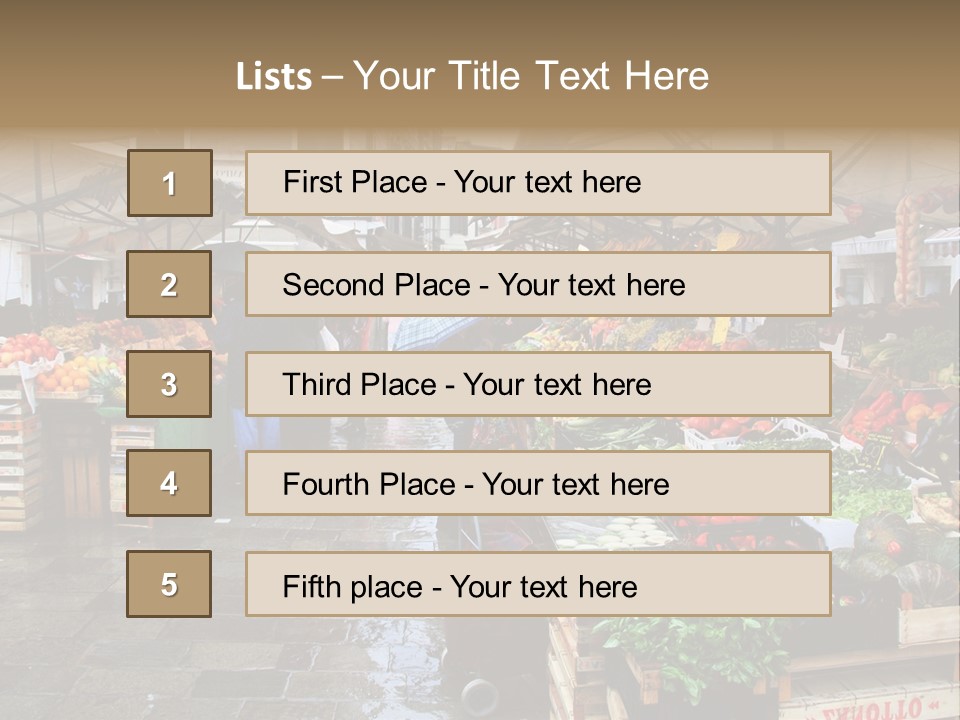This screenshot has height=720, width=960.
Task: Click the words 'Fifth place'
Action: click(353, 587)
